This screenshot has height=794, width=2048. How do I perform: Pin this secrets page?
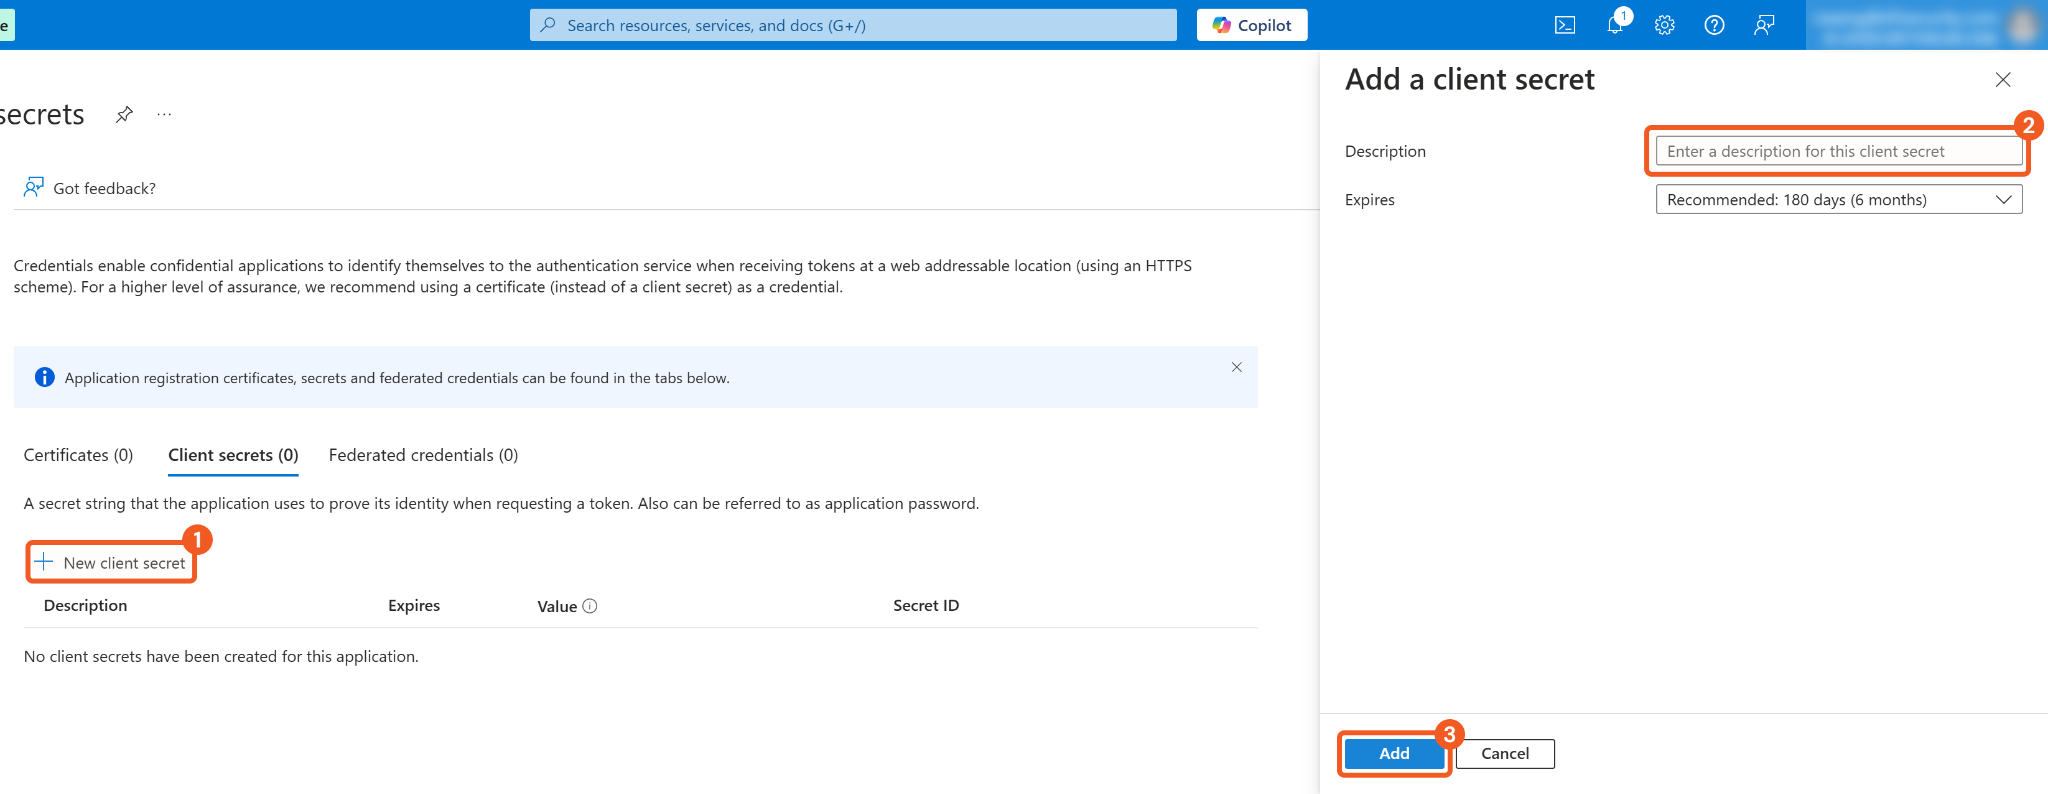click(124, 115)
